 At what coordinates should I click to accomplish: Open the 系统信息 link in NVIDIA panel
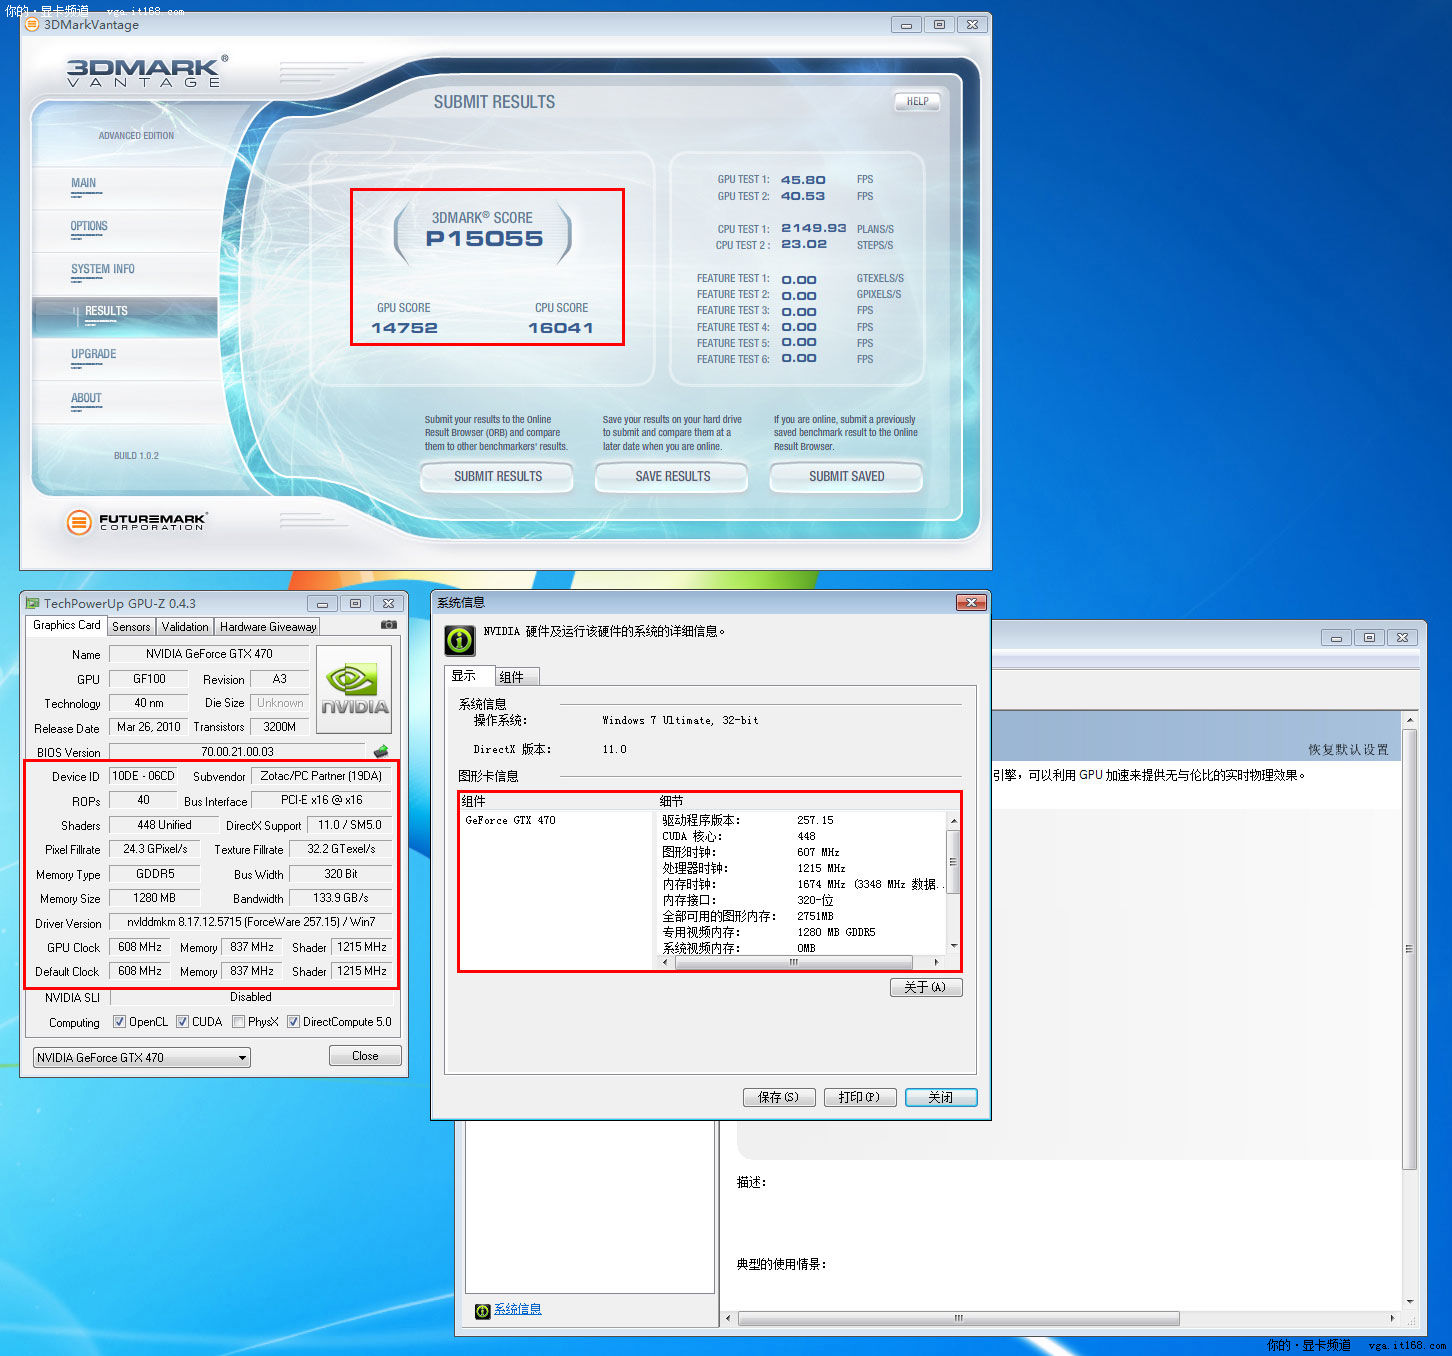point(518,1309)
